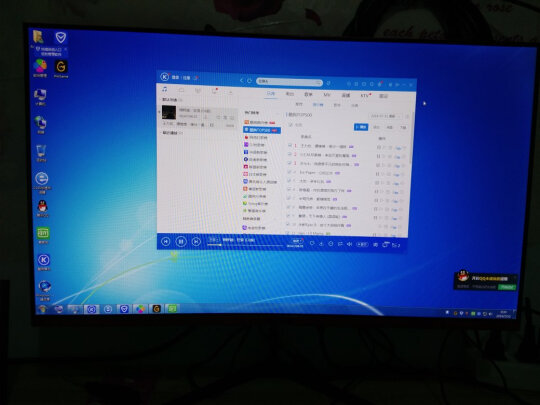Click the G icon in the taskbar
Viewport: 540px width, 405px height.
pyautogui.click(x=156, y=309)
